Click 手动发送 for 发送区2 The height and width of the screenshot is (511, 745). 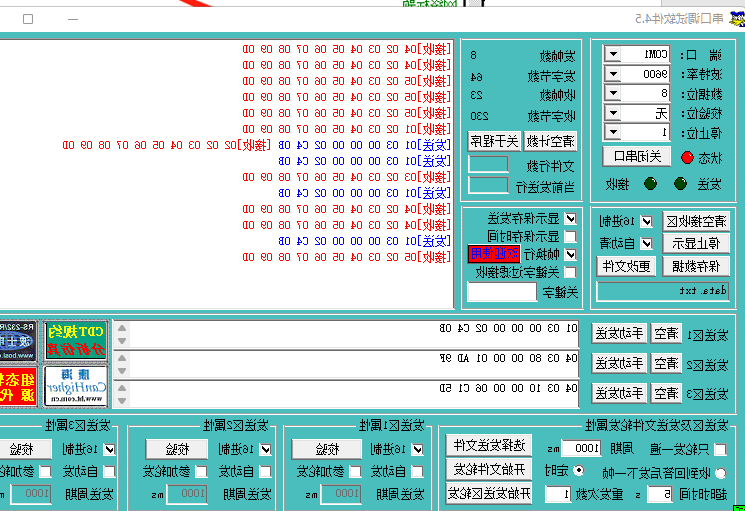point(619,364)
